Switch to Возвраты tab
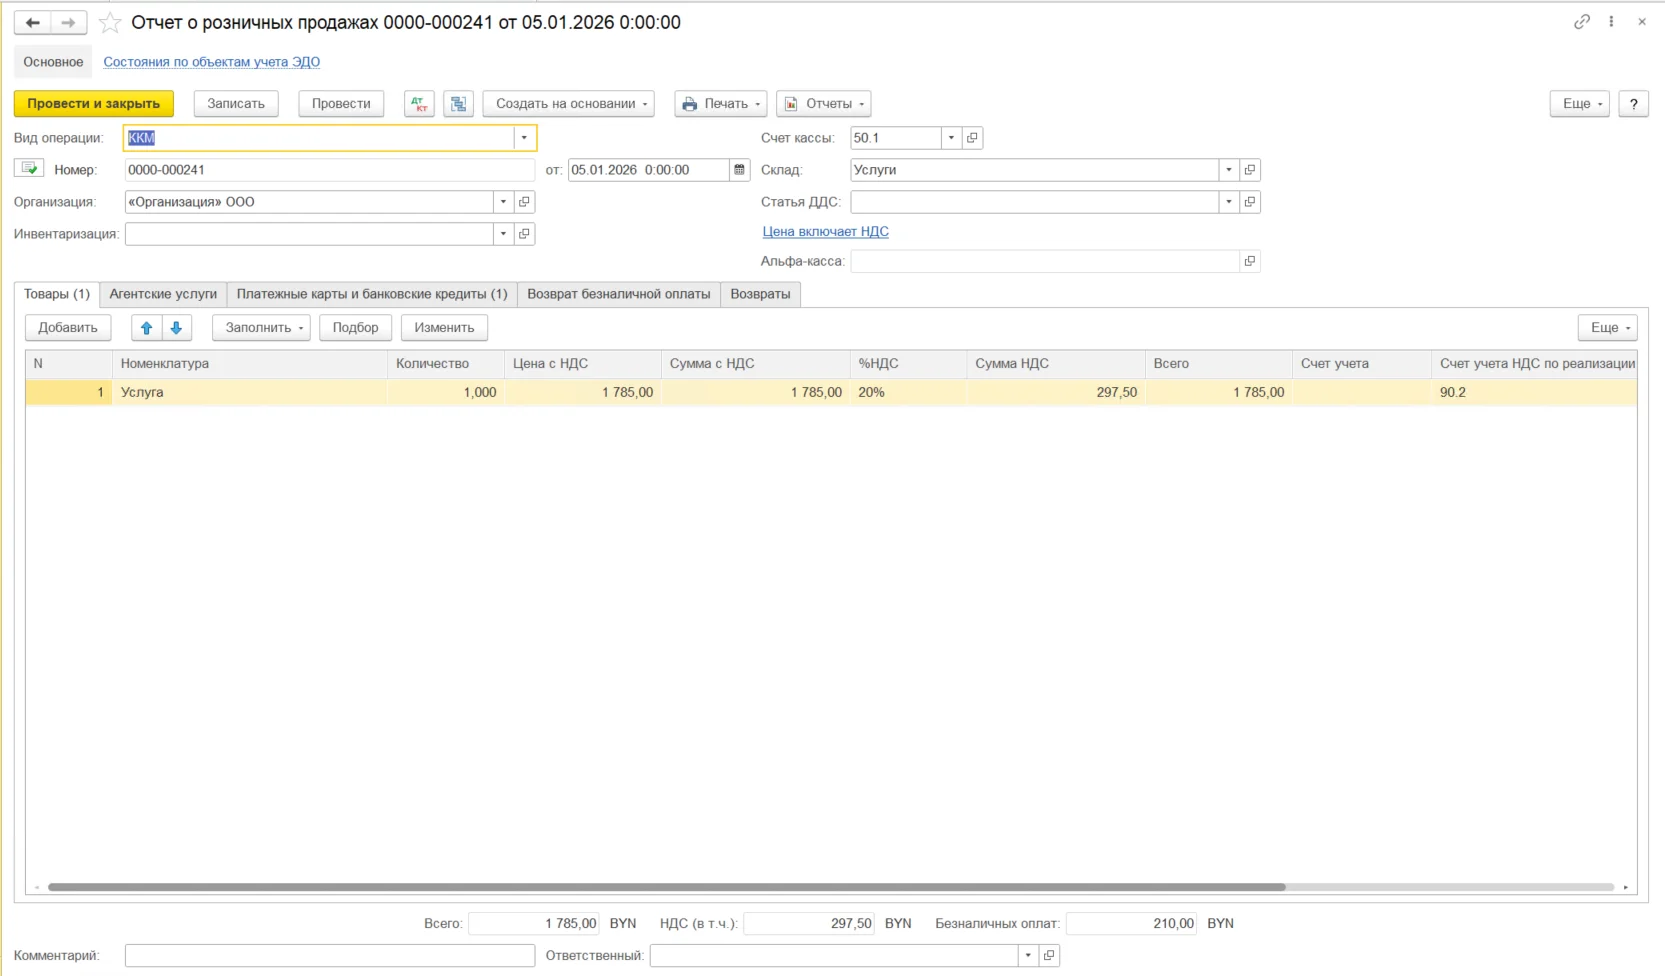1665x976 pixels. tap(760, 294)
